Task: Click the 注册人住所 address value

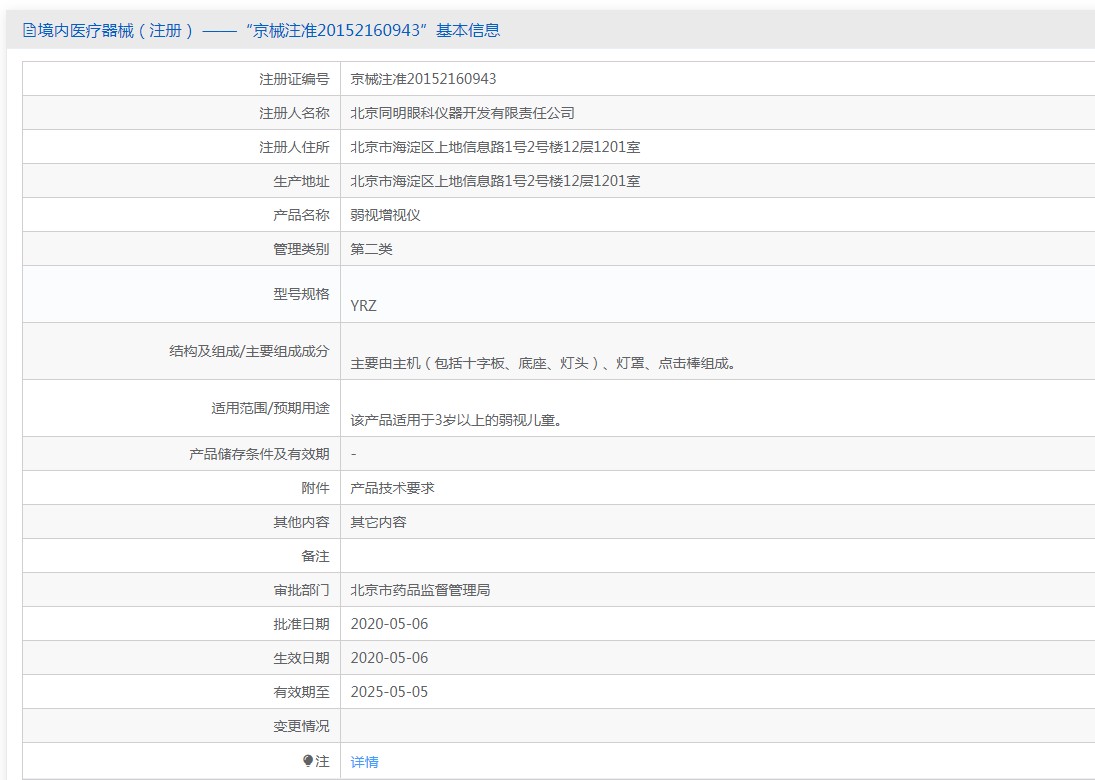Action: (495, 147)
